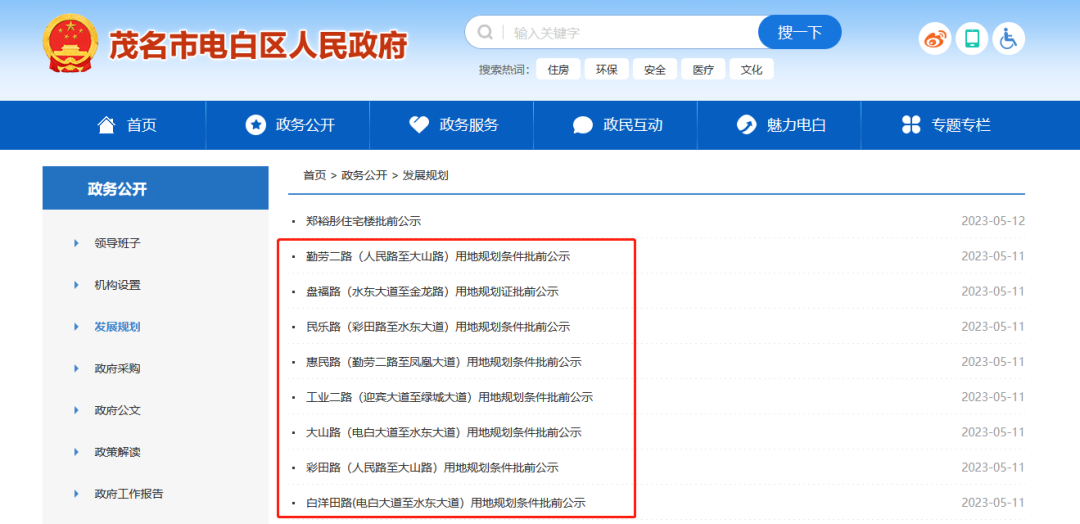
Task: Click the arrow beside 政府公文
Action: pos(76,410)
